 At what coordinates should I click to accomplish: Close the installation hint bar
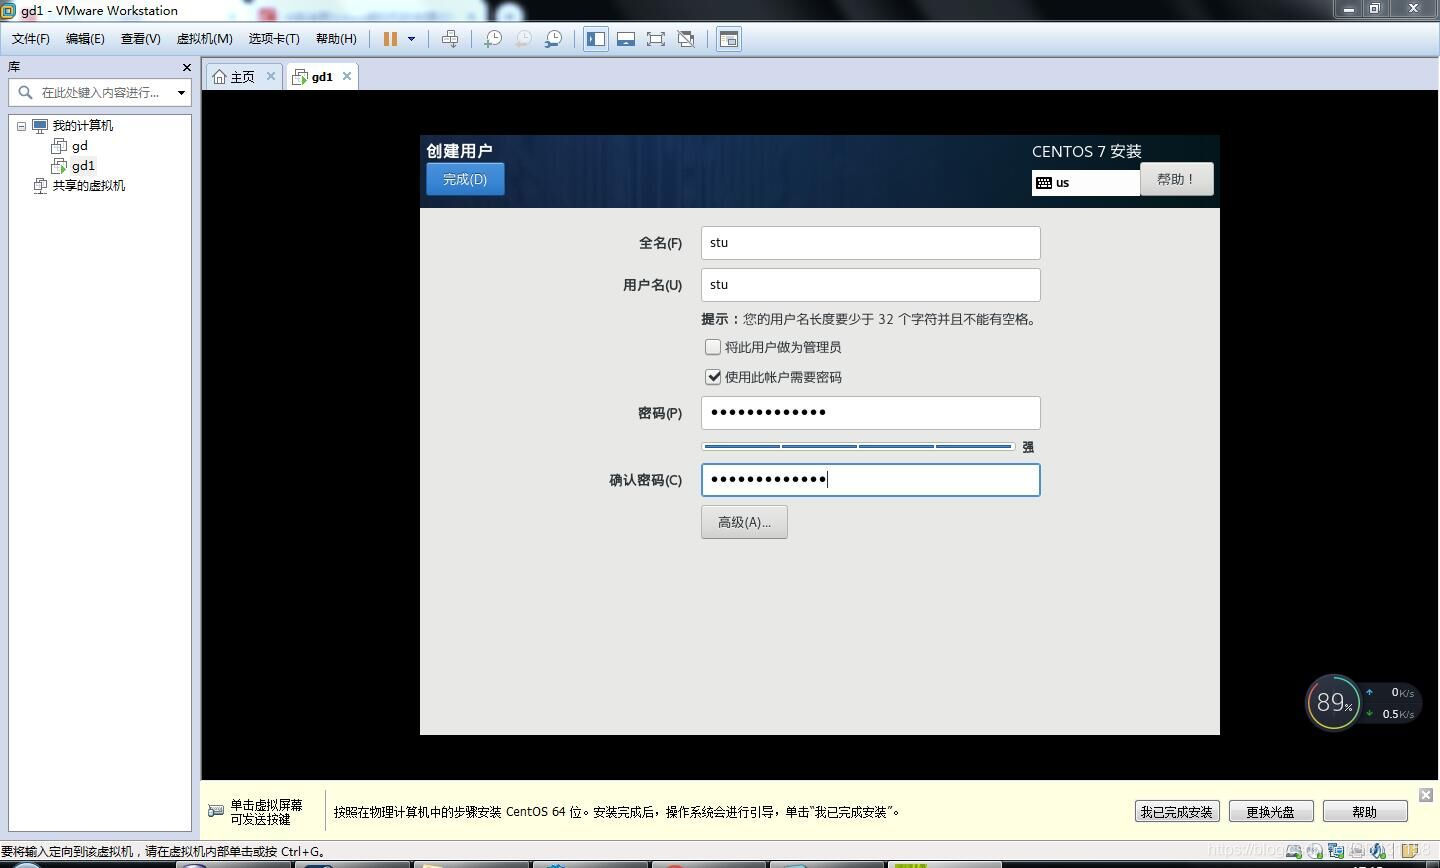click(1426, 795)
